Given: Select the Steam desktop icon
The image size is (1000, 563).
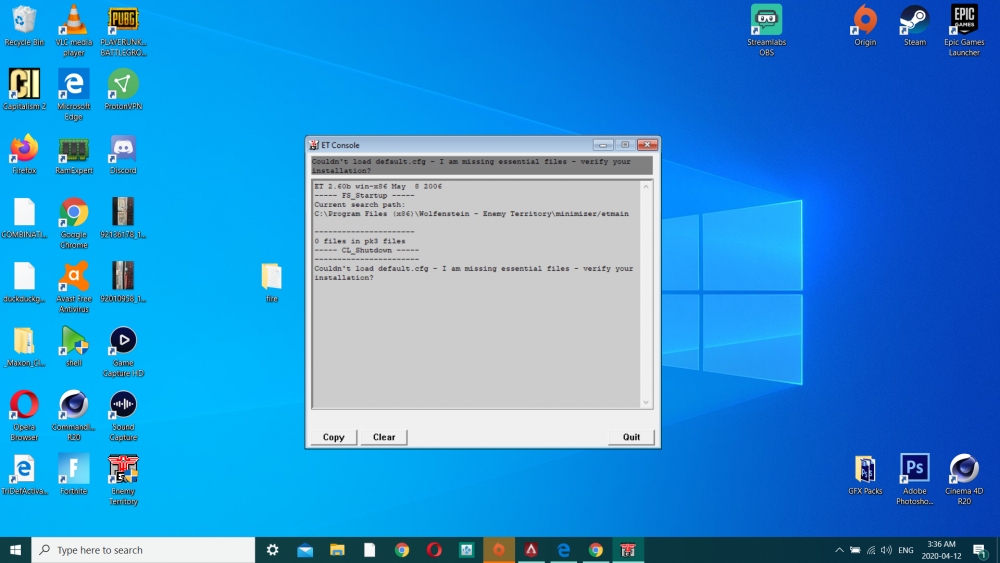Looking at the screenshot, I should (915, 26).
